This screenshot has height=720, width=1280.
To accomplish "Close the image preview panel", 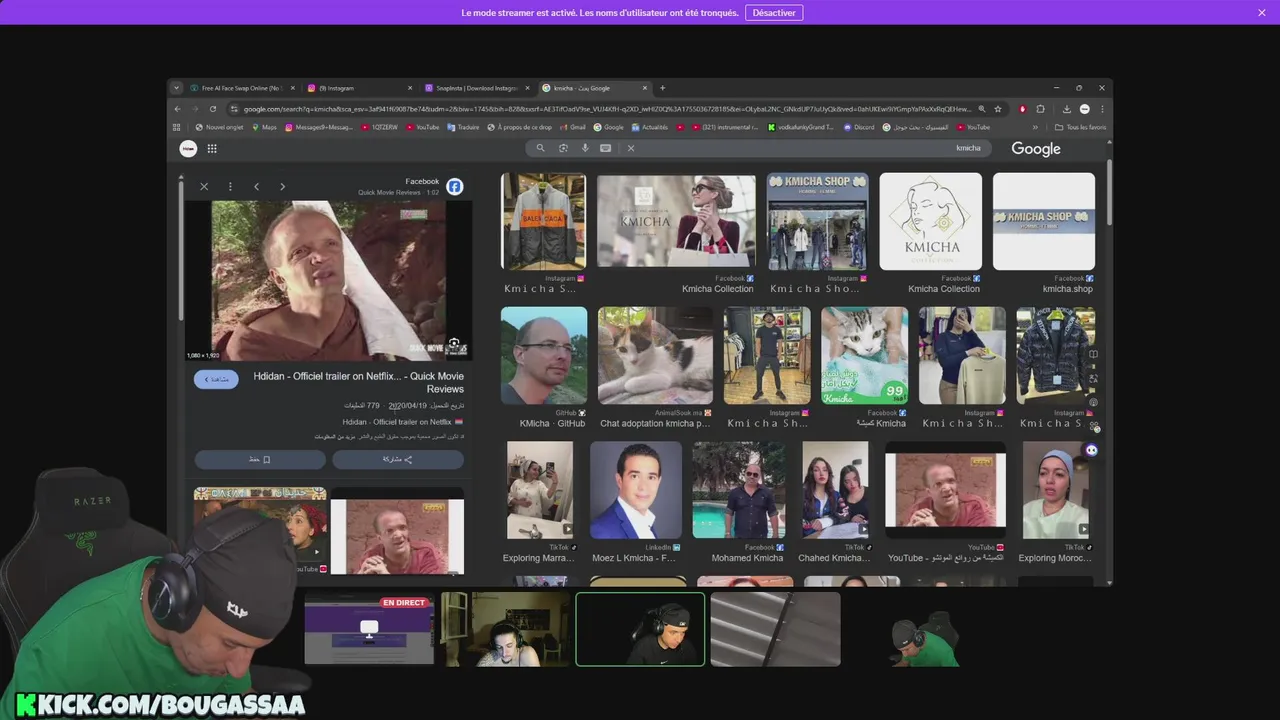I will (204, 186).
